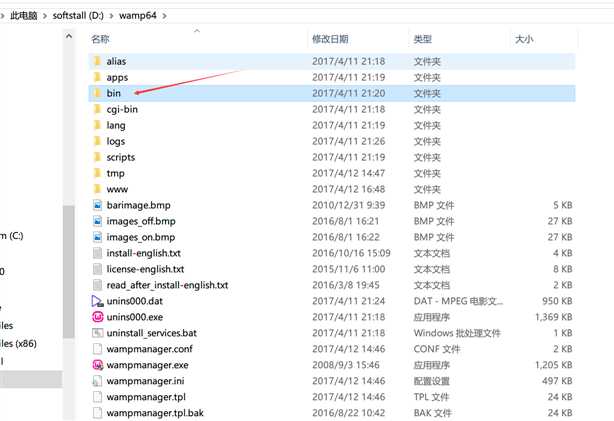Click the bin folder icon
This screenshot has width=614, height=421.
coord(98,93)
